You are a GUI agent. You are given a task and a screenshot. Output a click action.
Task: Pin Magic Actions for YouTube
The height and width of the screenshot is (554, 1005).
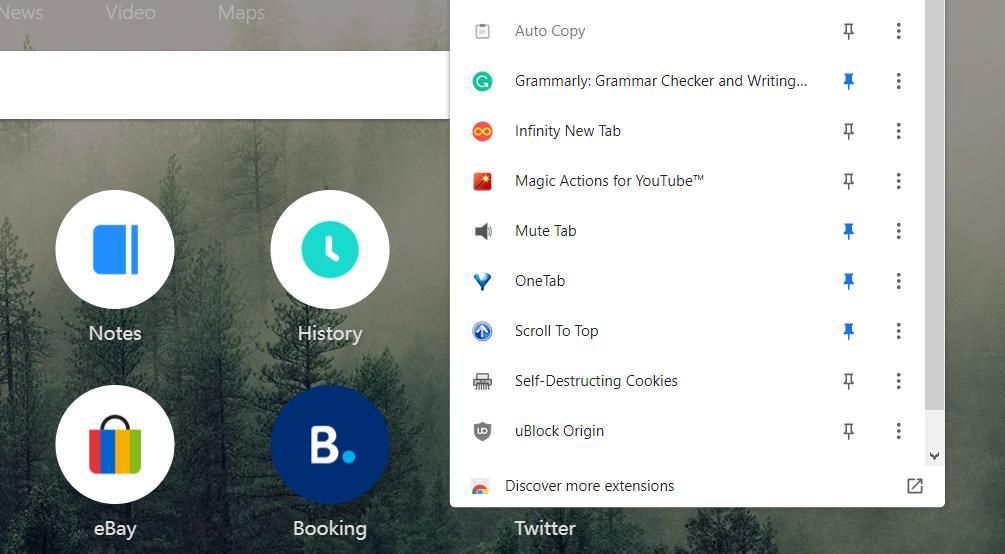849,181
